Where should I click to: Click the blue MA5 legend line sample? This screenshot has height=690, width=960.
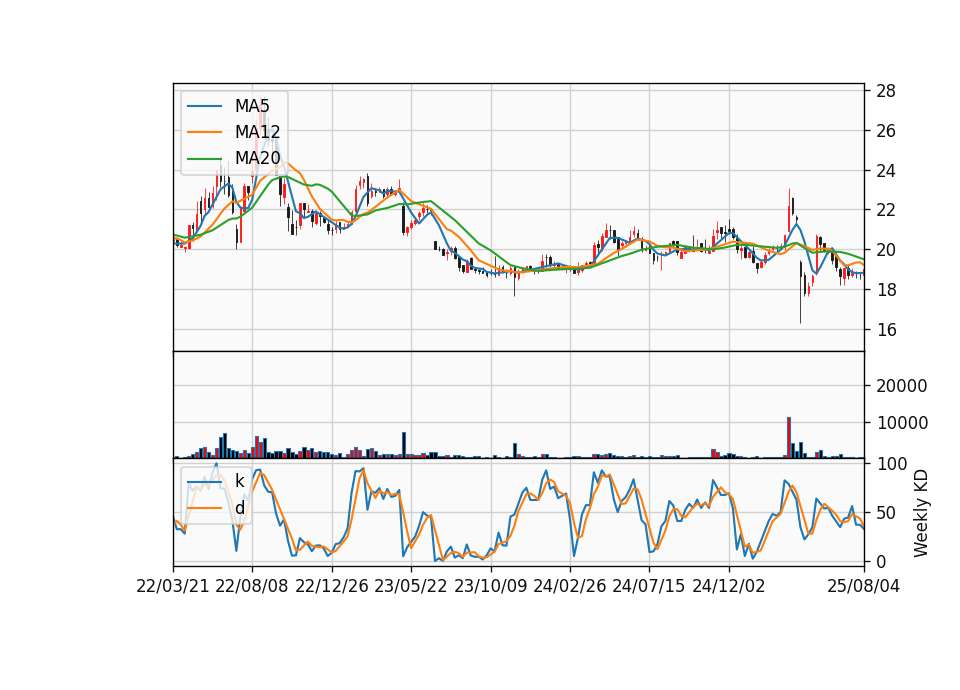pyautogui.click(x=204, y=106)
